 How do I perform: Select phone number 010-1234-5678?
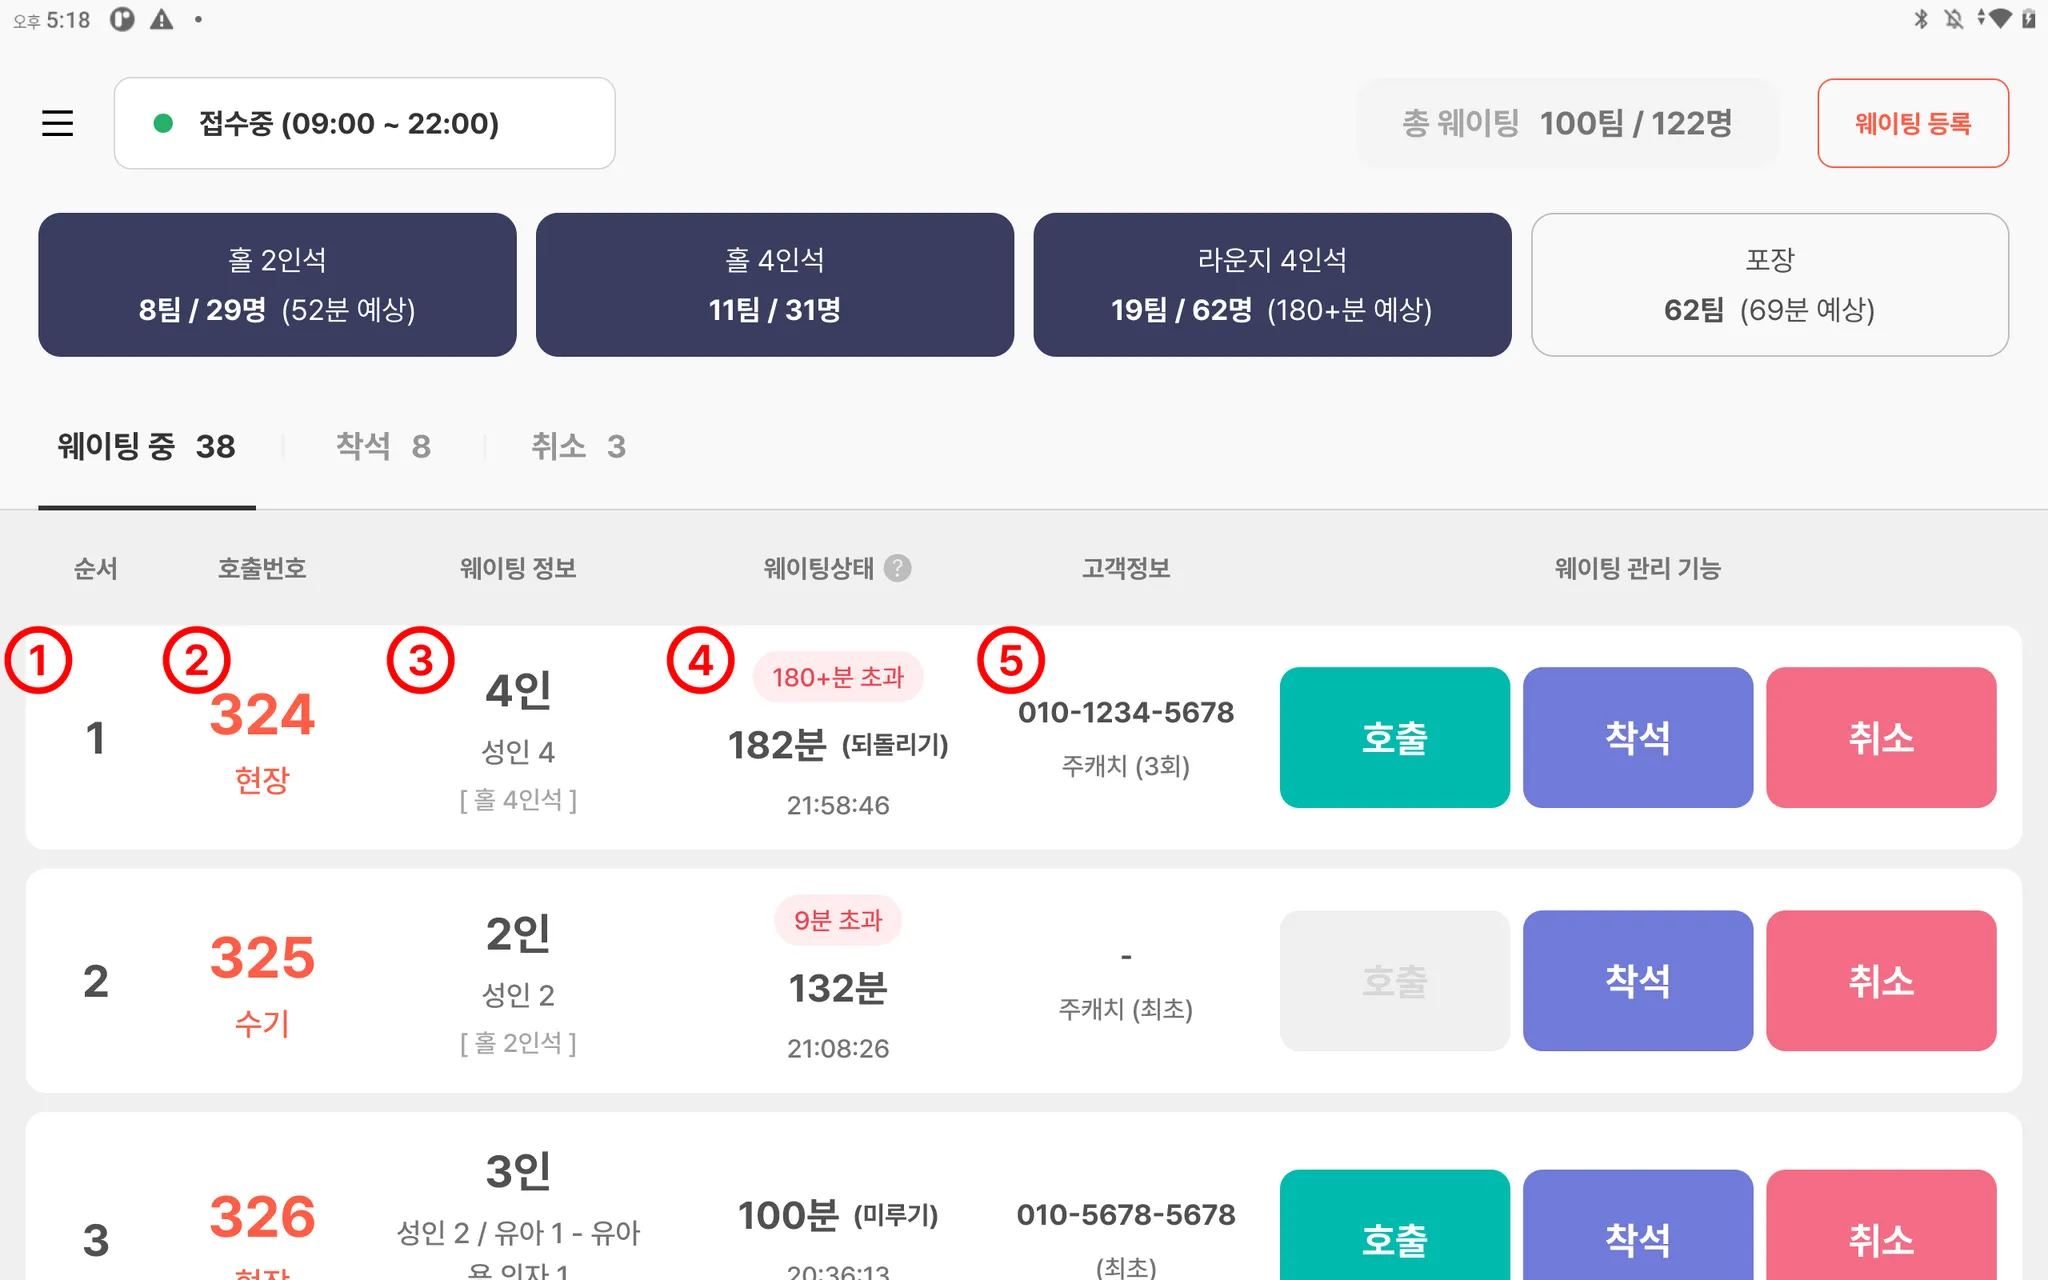(x=1126, y=713)
